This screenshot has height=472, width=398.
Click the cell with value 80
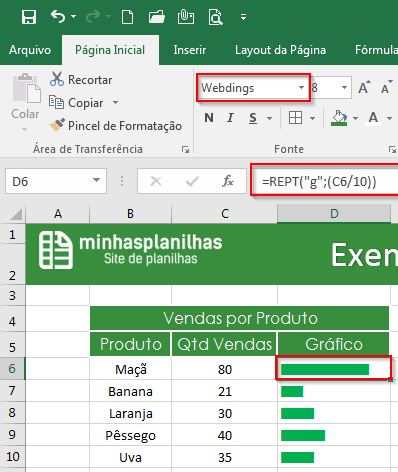(225, 369)
